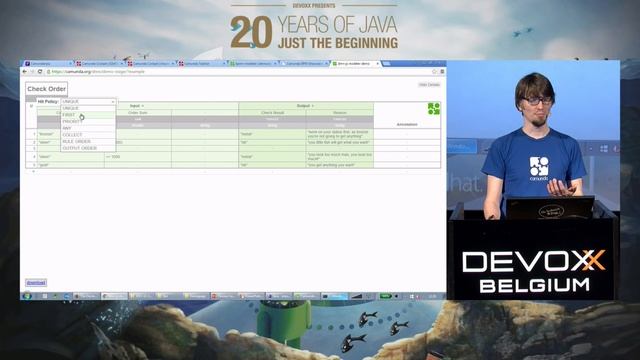This screenshot has height=360, width=640.
Task: Click the ">= 1000" order sum cell
Action: click(138, 156)
